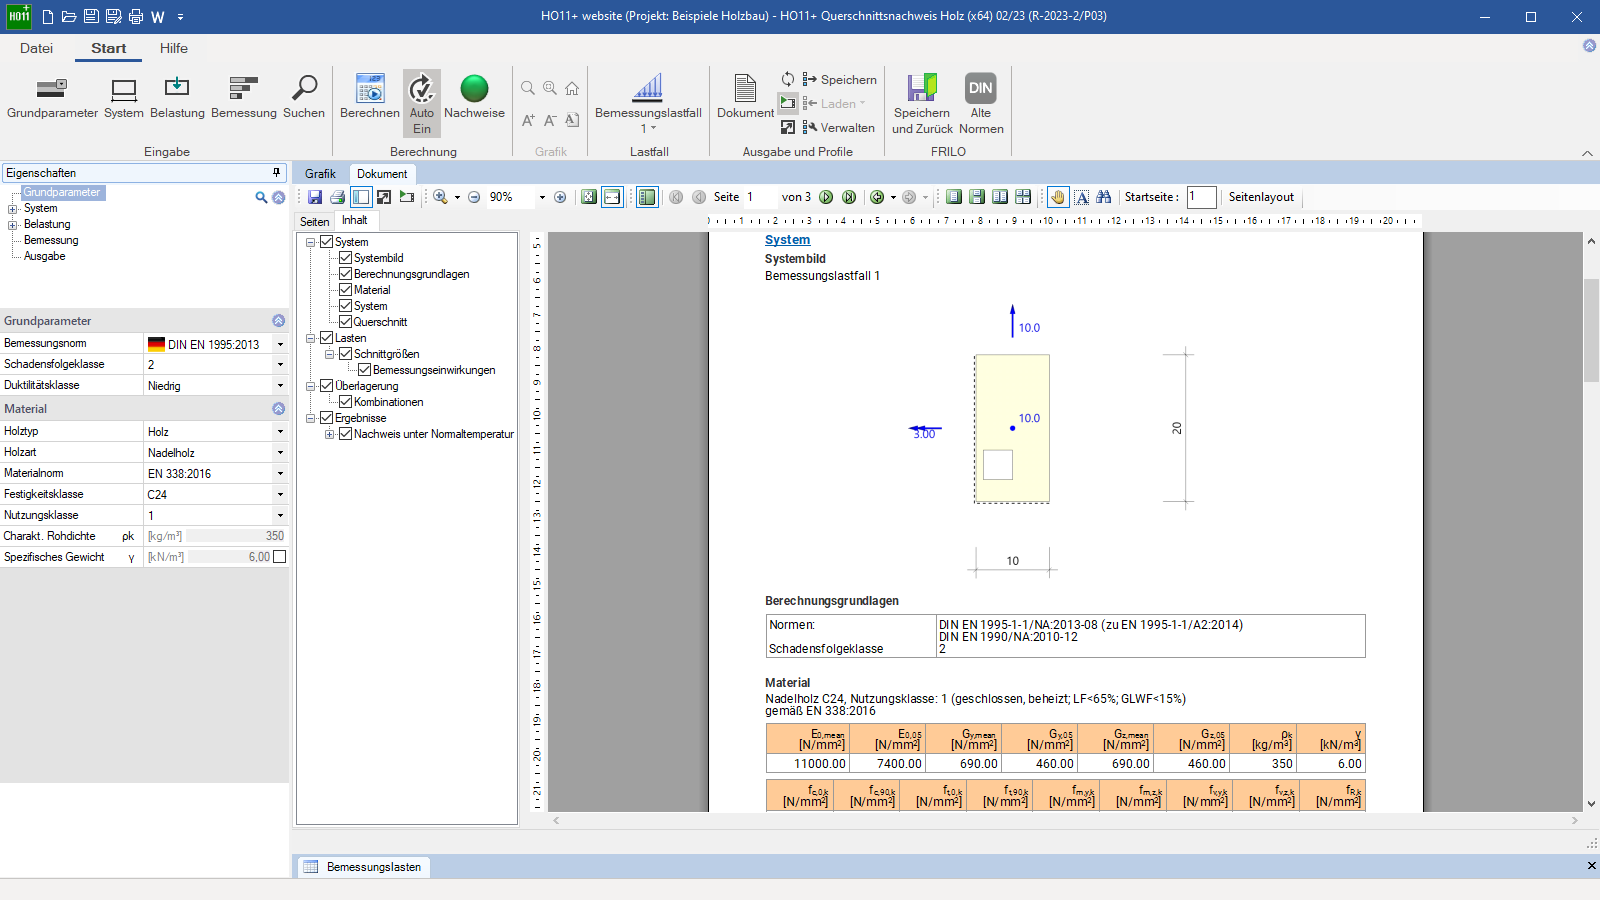1600x900 pixels.
Task: Zoom out with the minus magnifier icon
Action: [474, 197]
